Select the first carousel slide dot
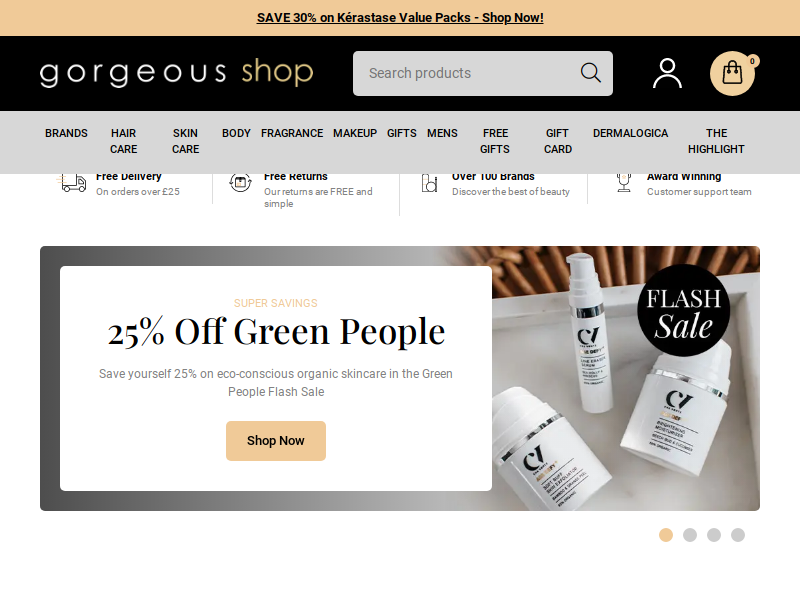 click(666, 535)
